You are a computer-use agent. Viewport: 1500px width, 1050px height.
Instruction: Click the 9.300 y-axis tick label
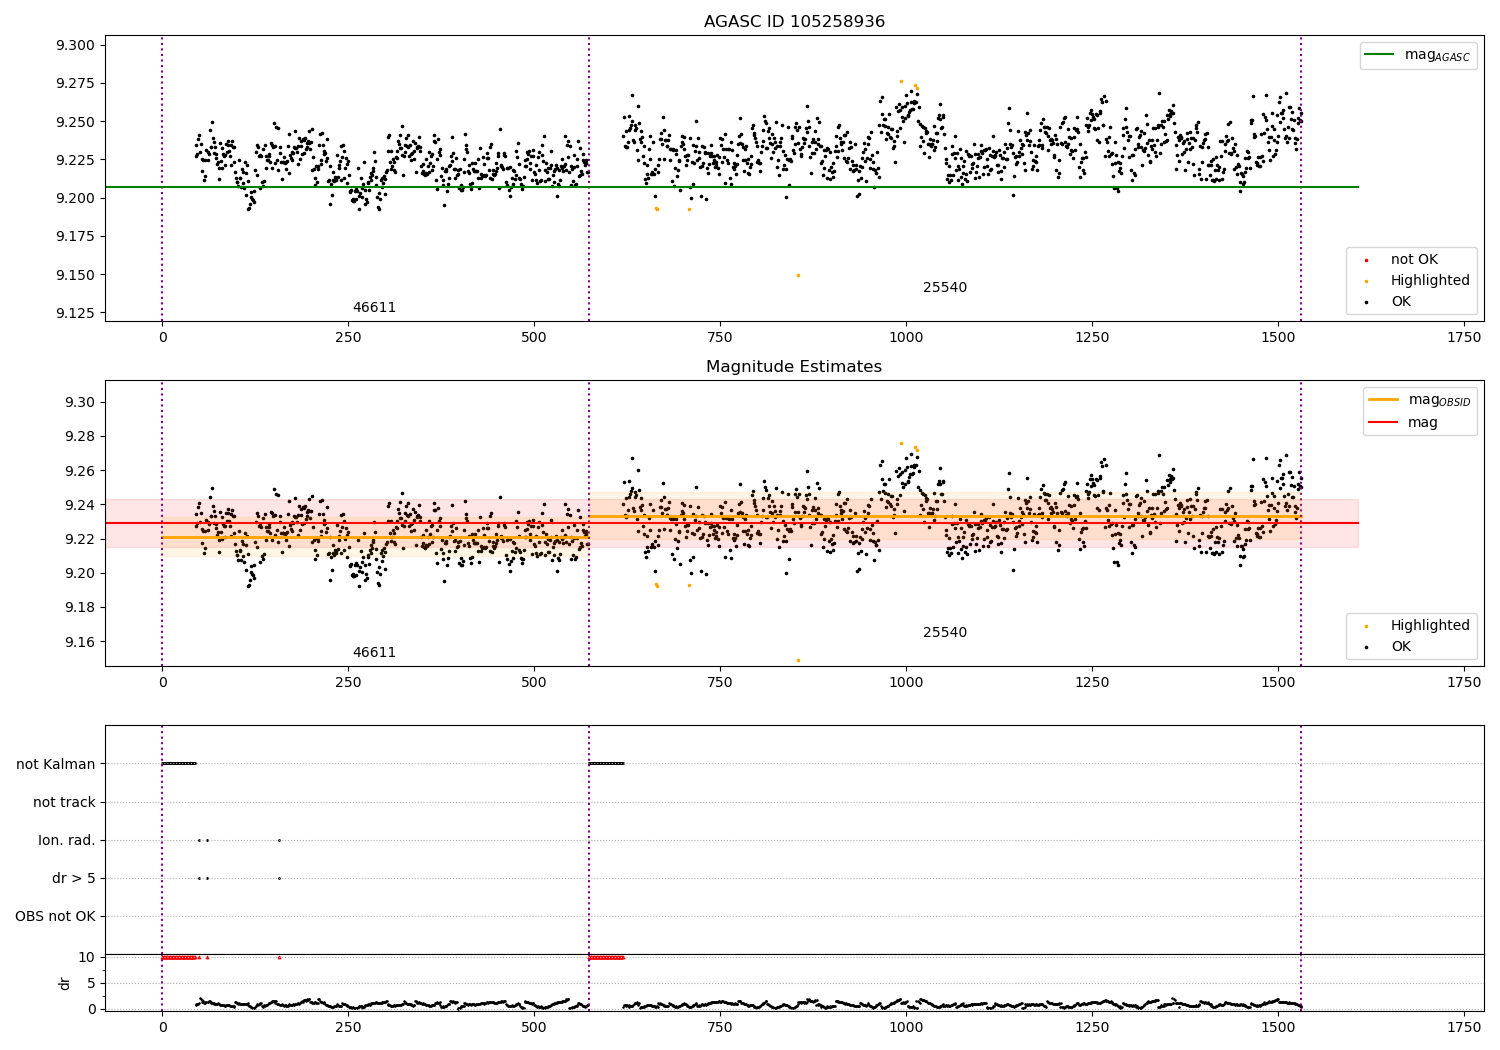75,46
